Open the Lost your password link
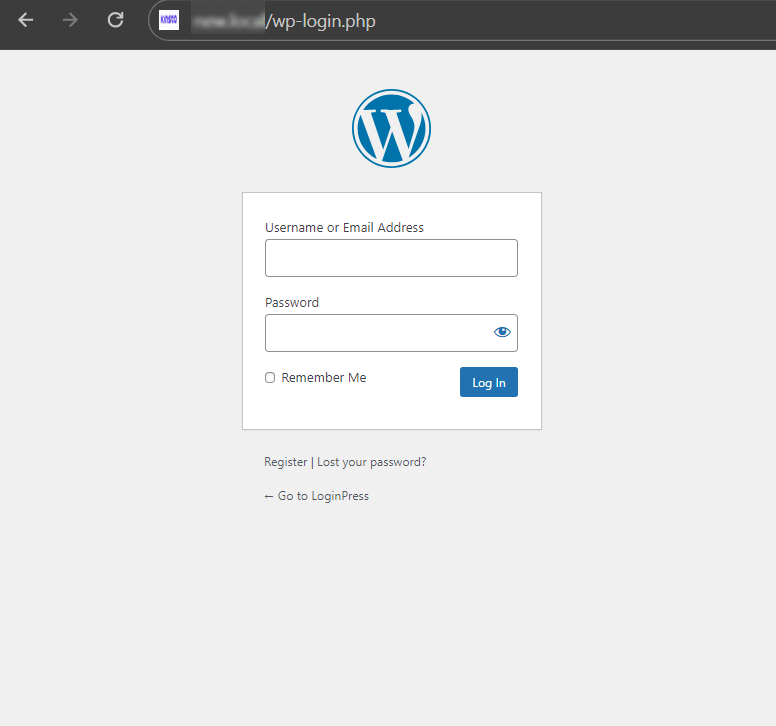 pyautogui.click(x=371, y=462)
